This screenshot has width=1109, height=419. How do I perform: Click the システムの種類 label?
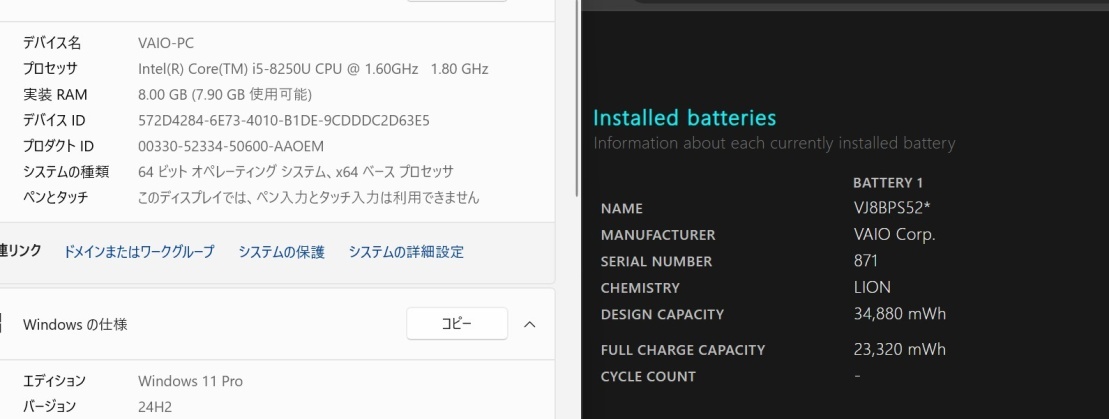(x=66, y=172)
